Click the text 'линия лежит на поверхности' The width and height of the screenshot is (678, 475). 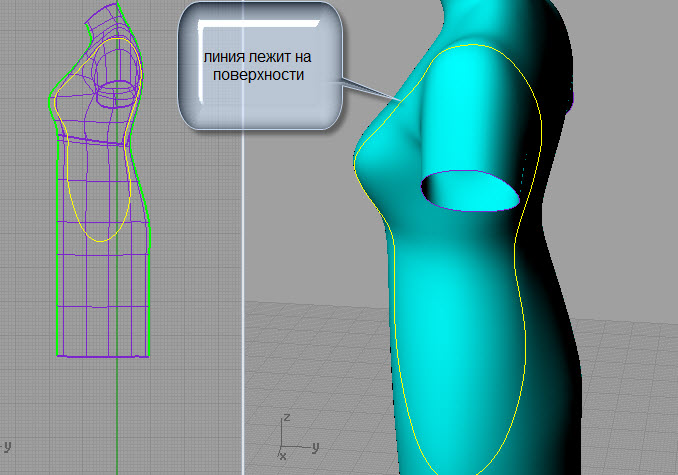[258, 66]
